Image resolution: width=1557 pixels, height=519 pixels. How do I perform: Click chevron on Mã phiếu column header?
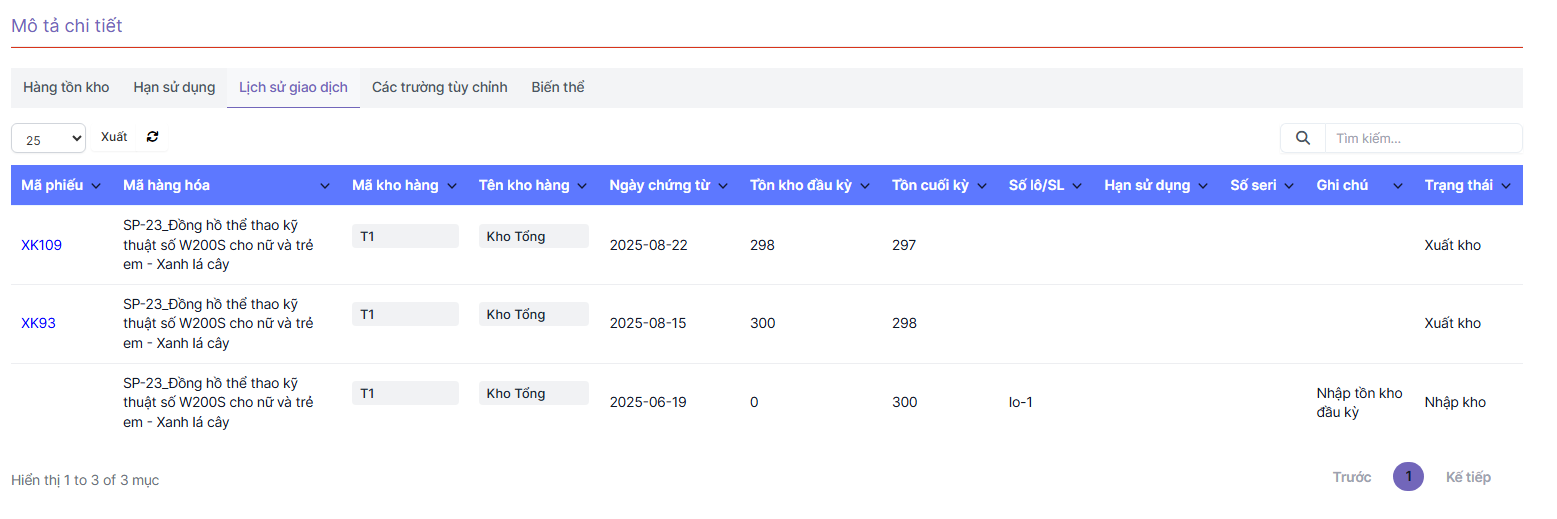pos(96,186)
